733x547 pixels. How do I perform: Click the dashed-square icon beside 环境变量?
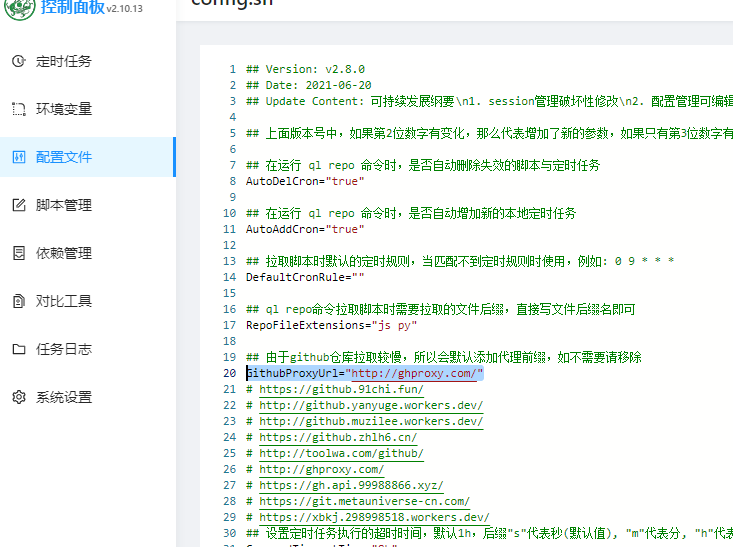[x=19, y=109]
